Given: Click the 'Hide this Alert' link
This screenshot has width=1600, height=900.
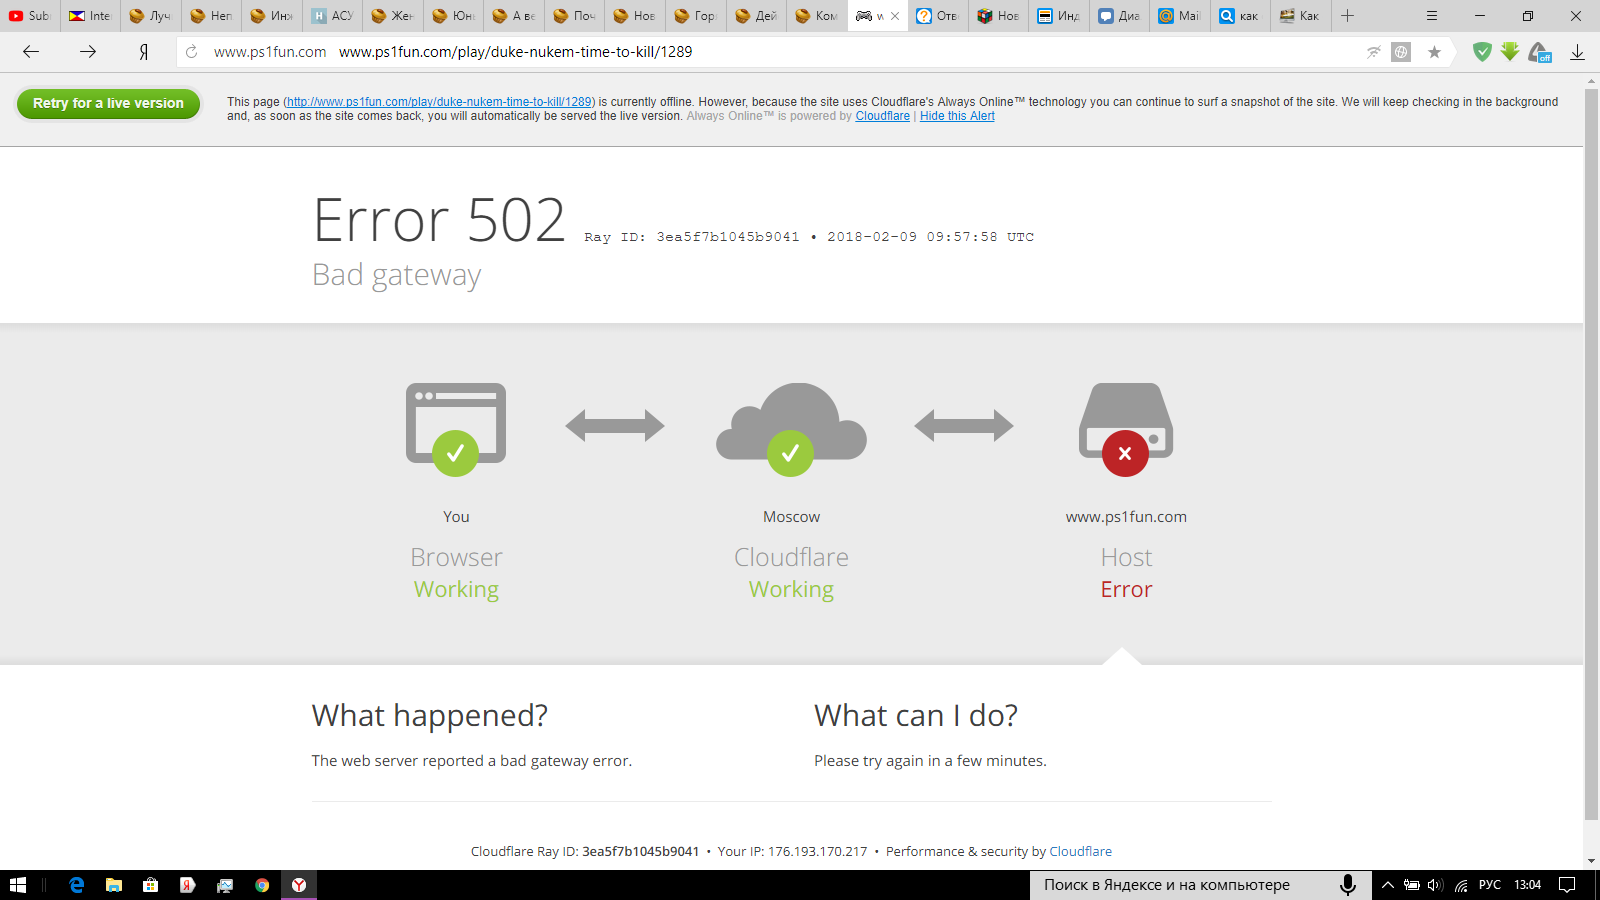Looking at the screenshot, I should pos(957,116).
